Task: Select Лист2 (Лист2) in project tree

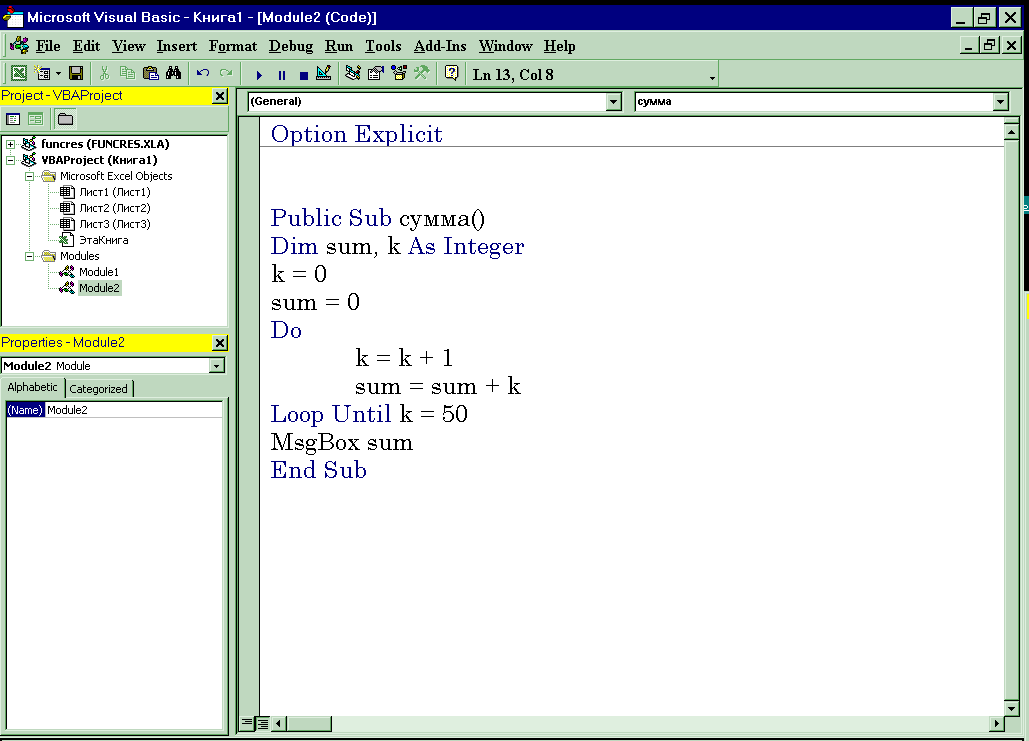Action: click(x=115, y=208)
